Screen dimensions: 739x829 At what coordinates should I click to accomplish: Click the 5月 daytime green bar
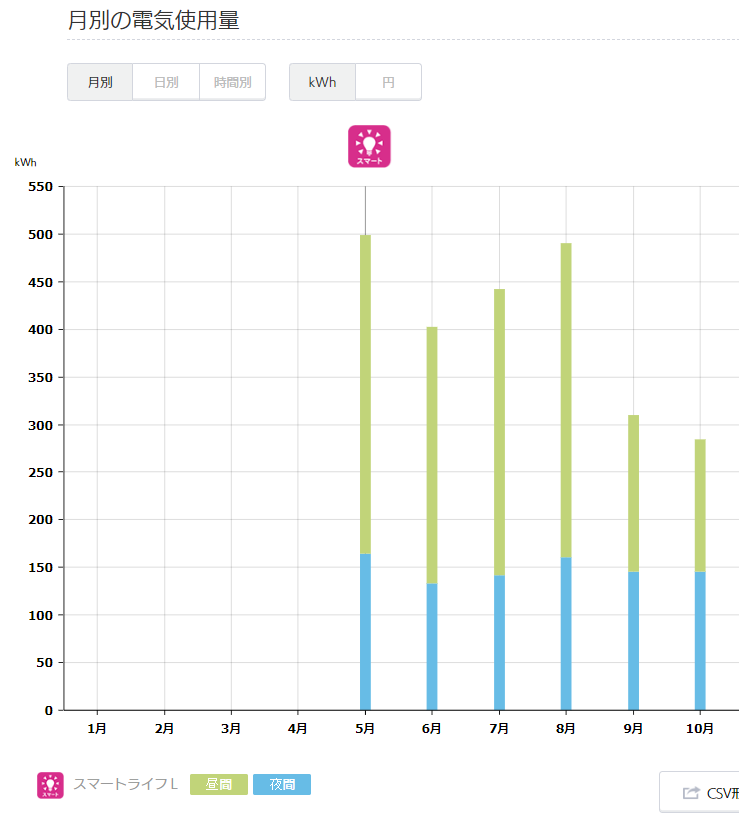[x=365, y=394]
